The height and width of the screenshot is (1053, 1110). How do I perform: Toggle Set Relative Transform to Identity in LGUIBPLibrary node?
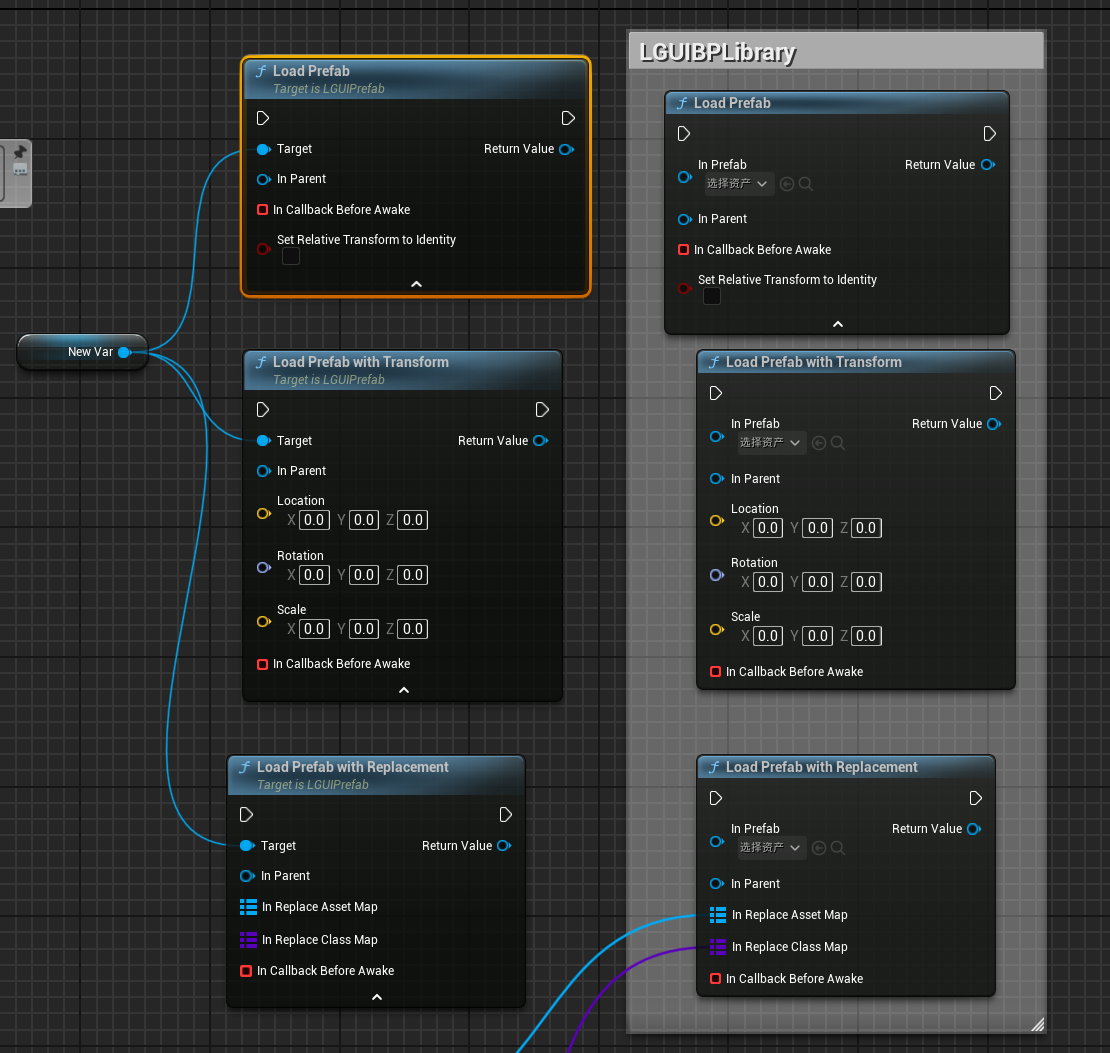click(x=712, y=297)
